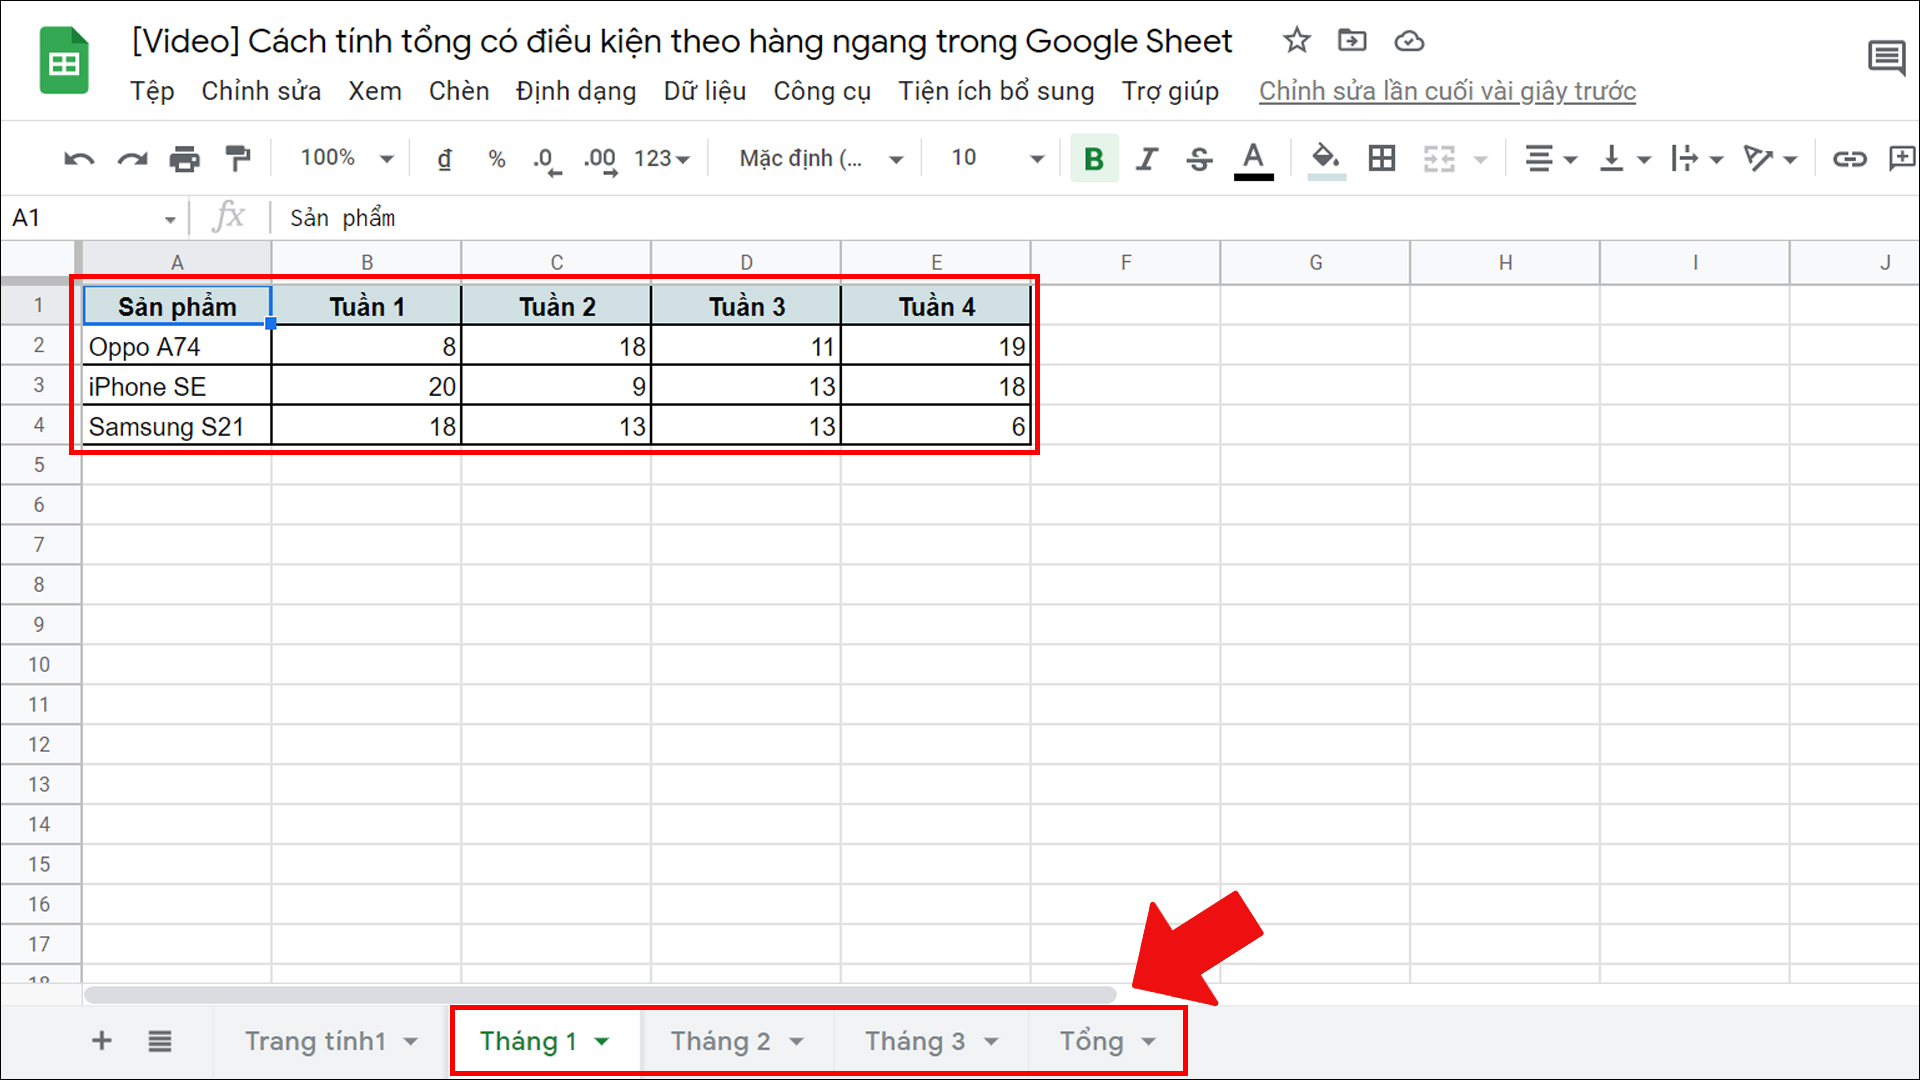Click the document title text
The width and height of the screenshot is (1920, 1080).
coord(682,41)
